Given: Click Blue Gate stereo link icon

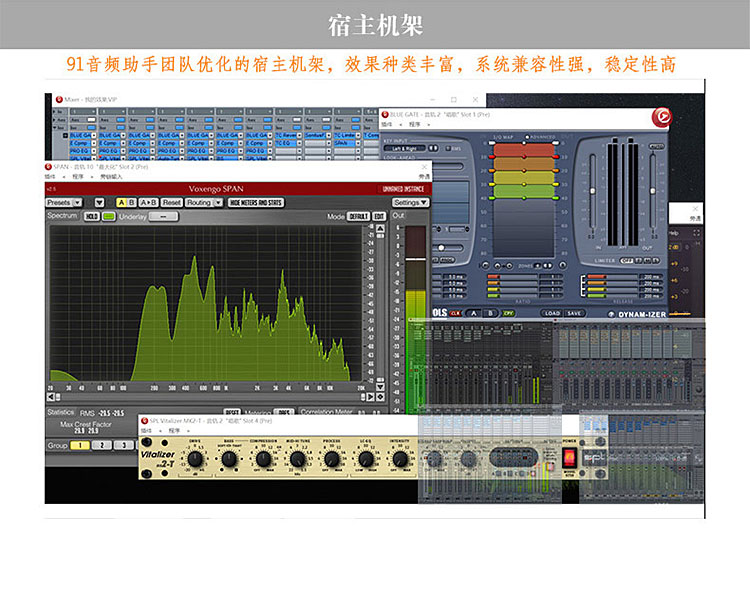Looking at the screenshot, I should pyautogui.click(x=433, y=148).
